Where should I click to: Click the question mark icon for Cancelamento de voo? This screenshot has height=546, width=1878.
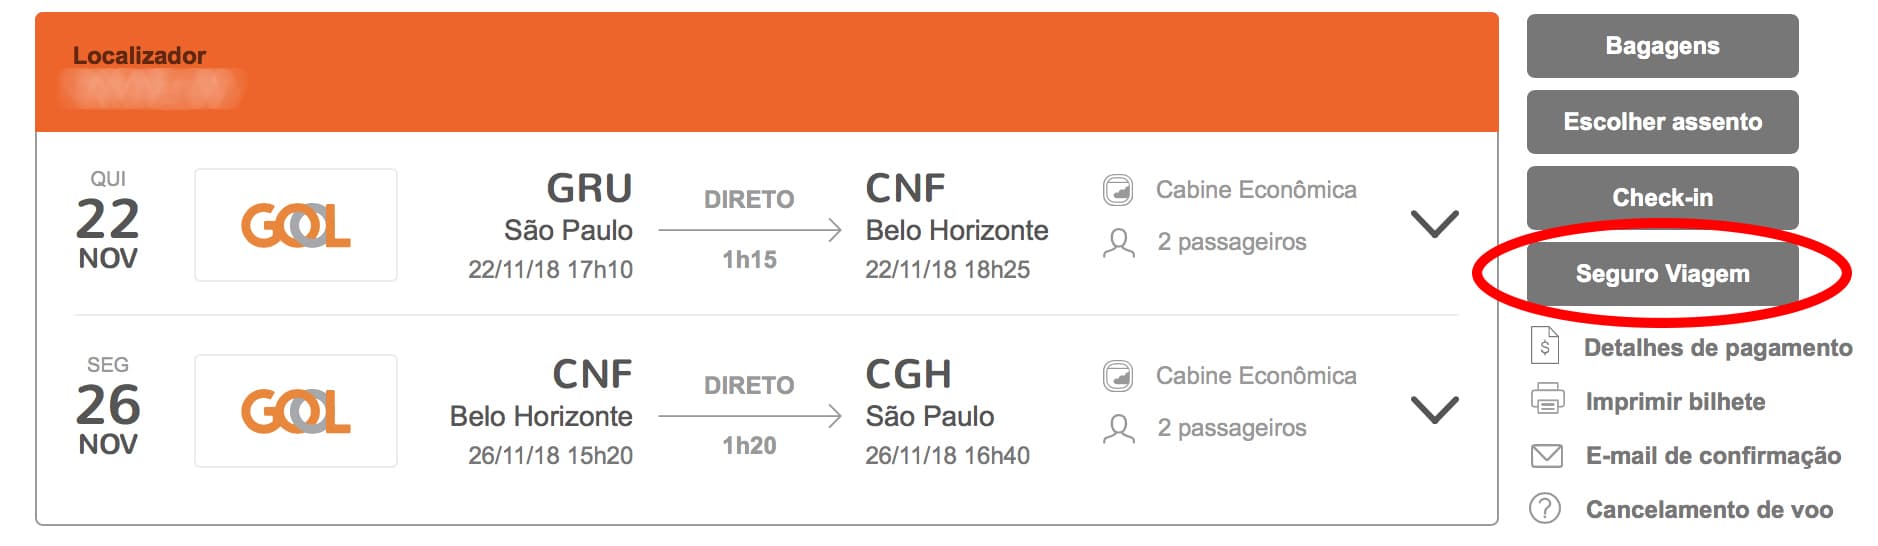(1545, 509)
